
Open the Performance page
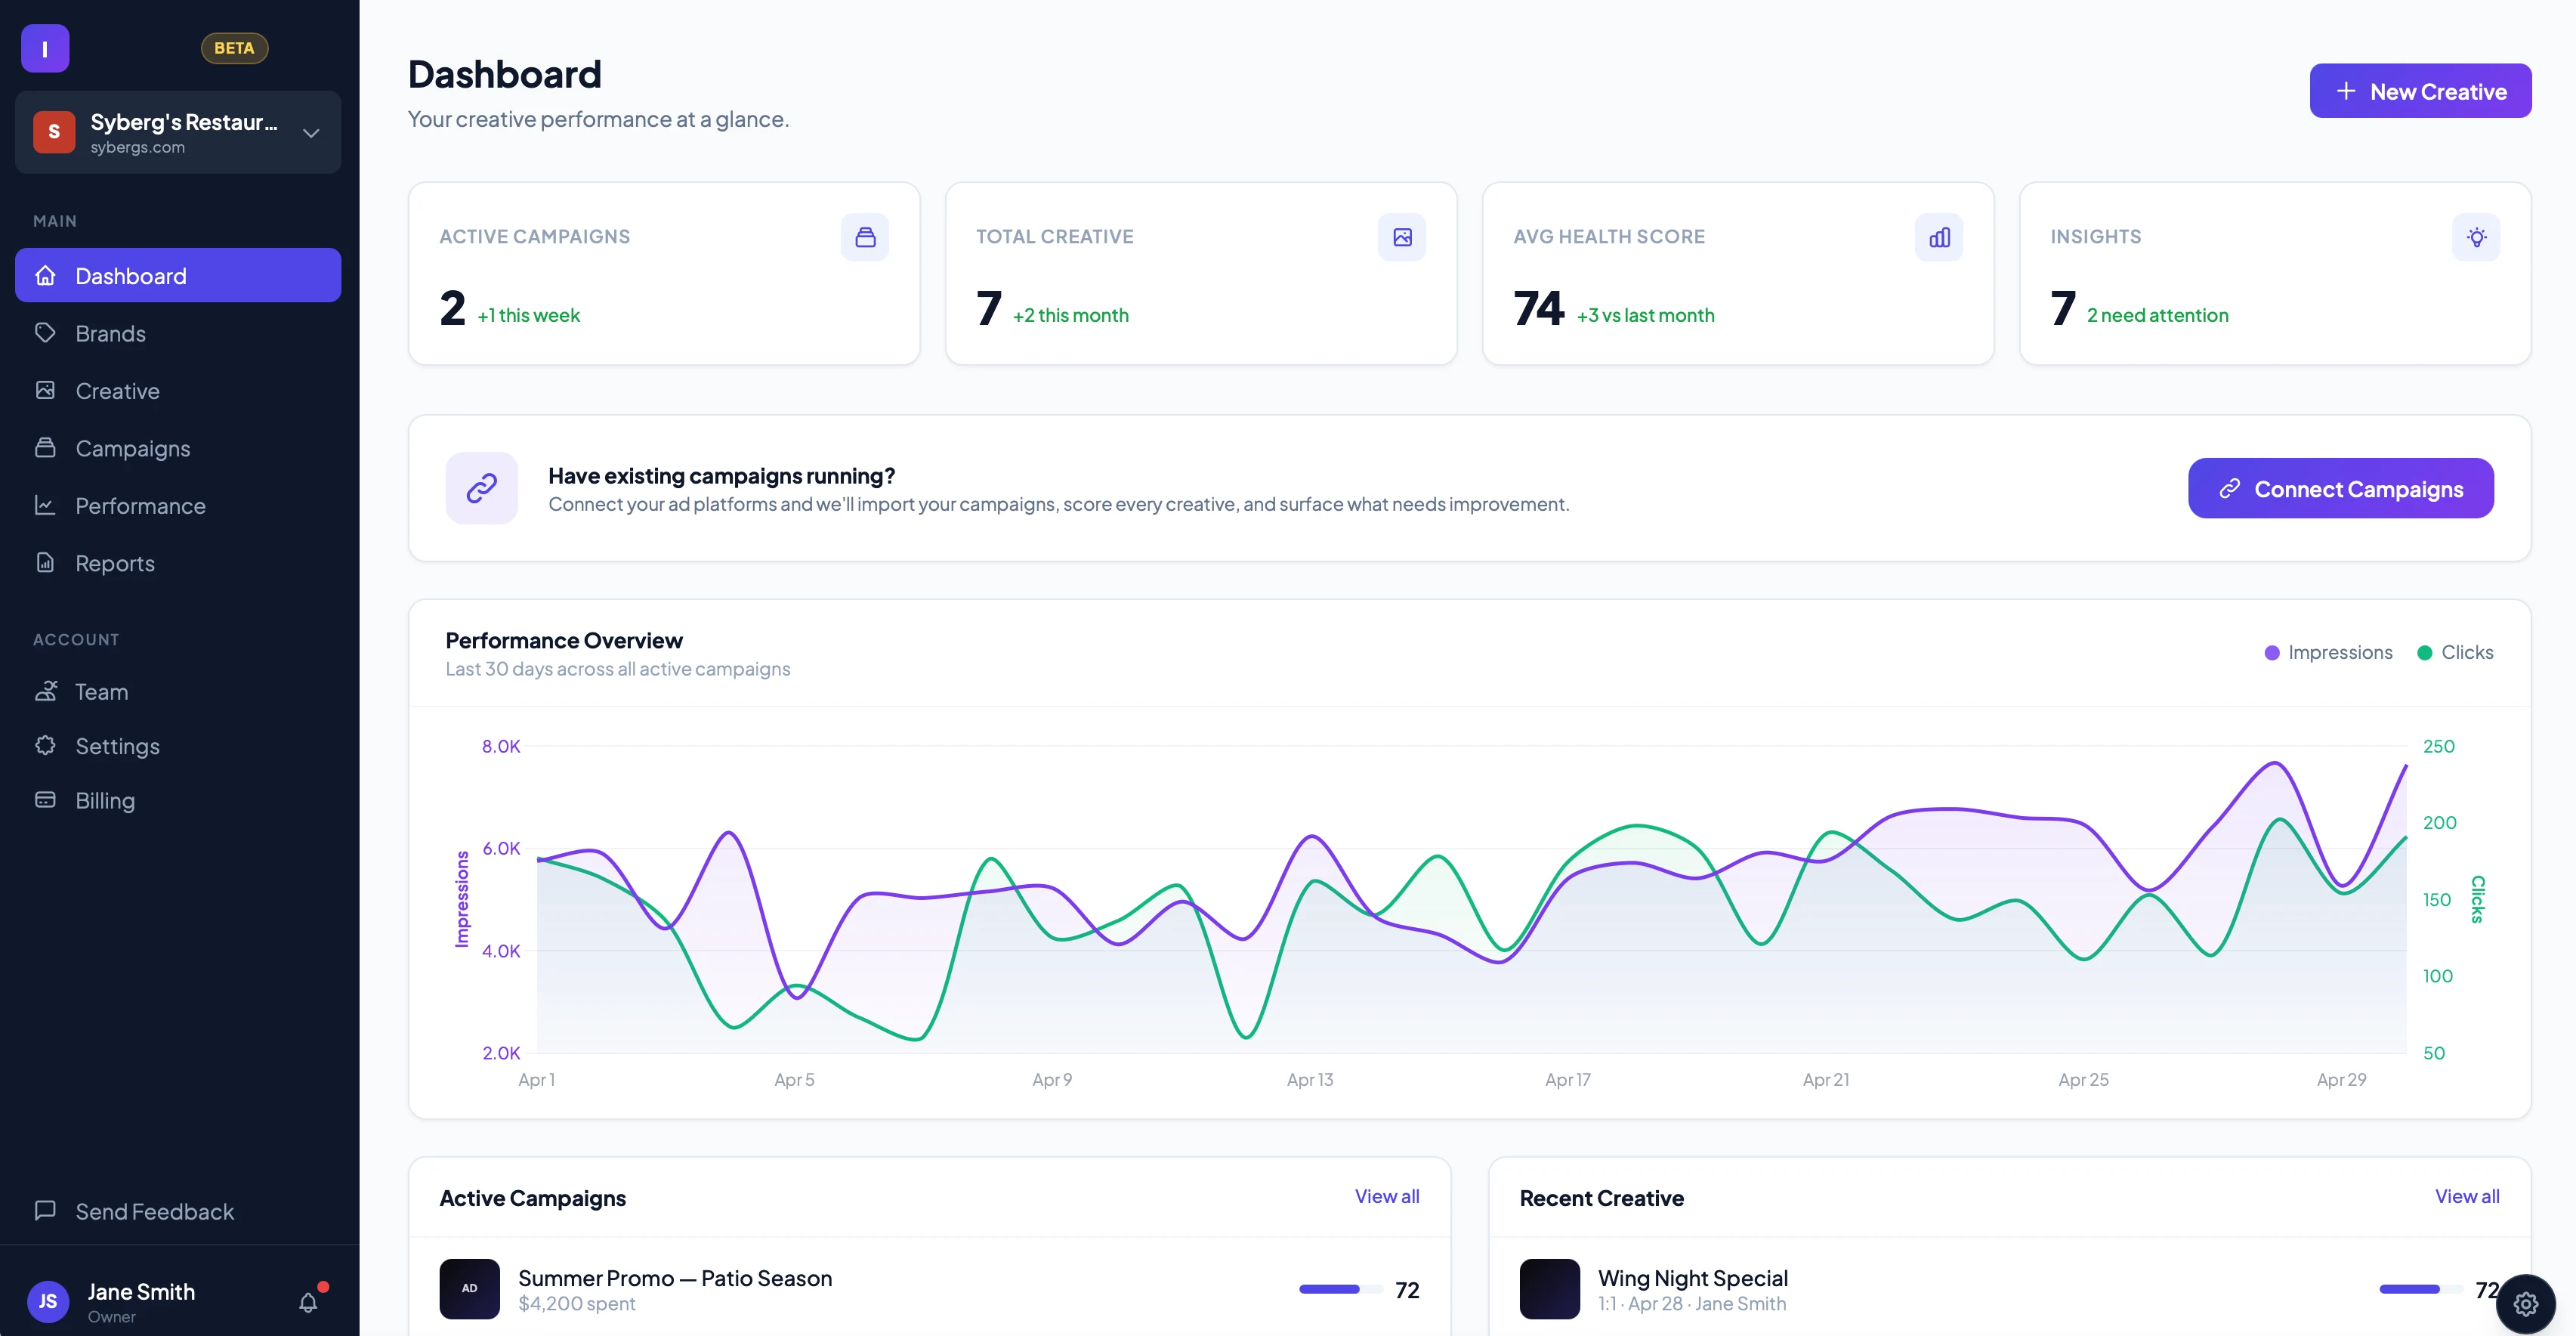178,505
